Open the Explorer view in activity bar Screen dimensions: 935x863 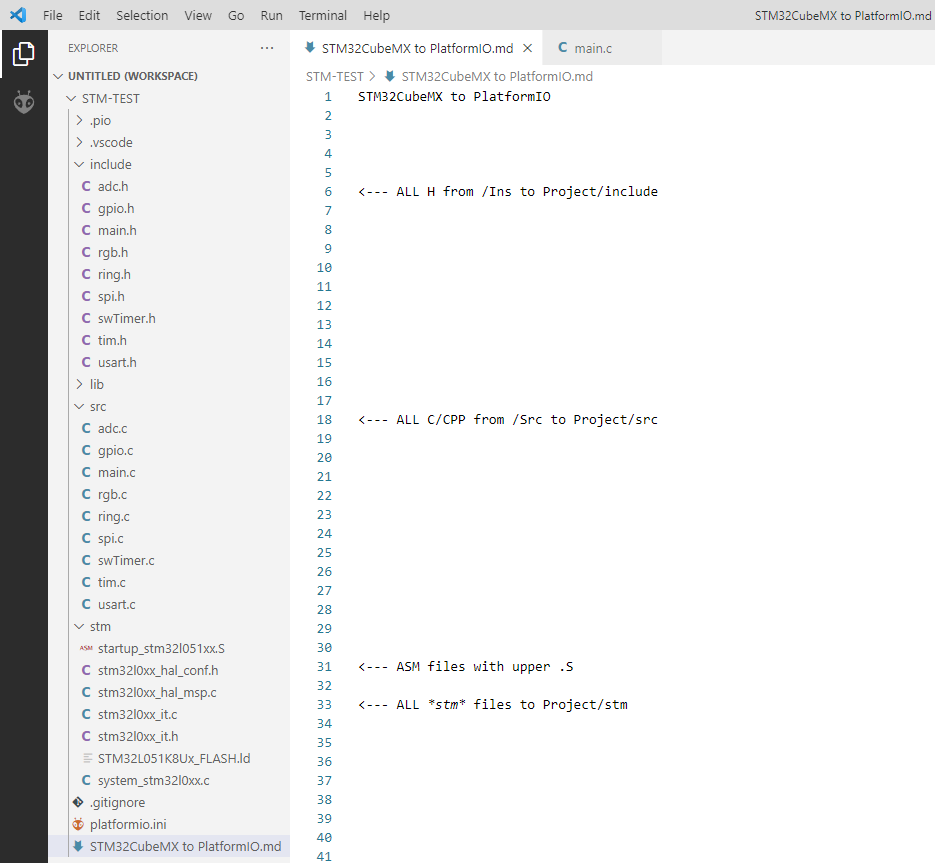pos(23,54)
